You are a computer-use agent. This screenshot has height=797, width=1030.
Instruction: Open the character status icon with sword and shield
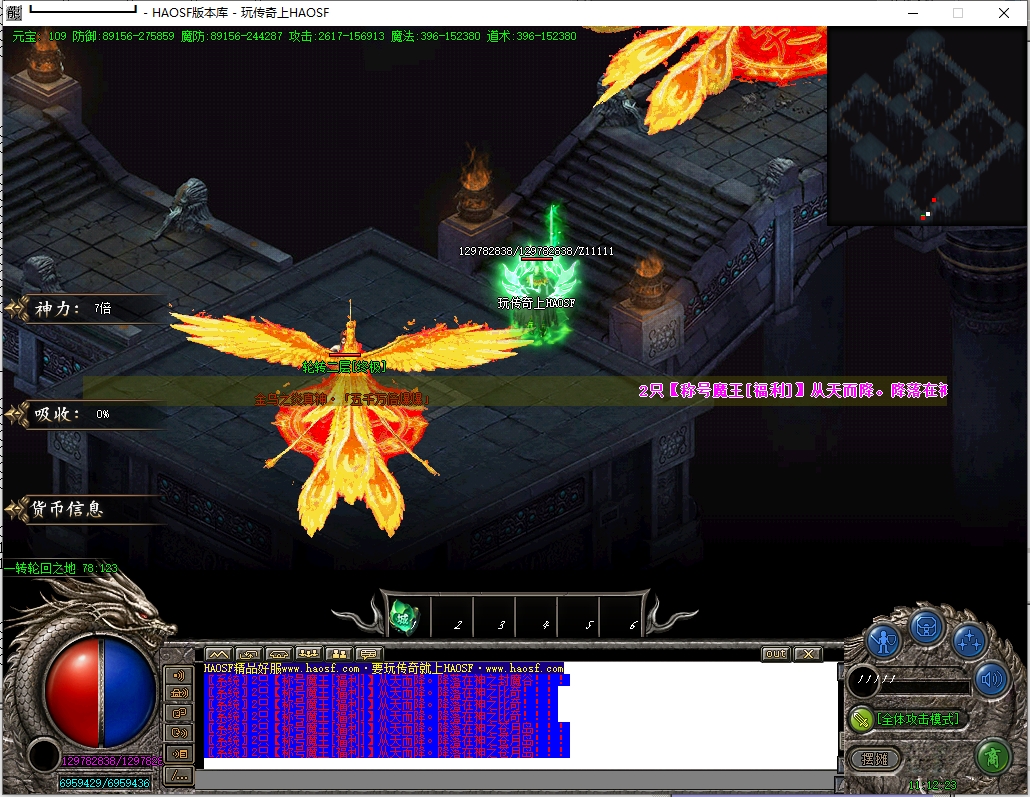coord(883,641)
